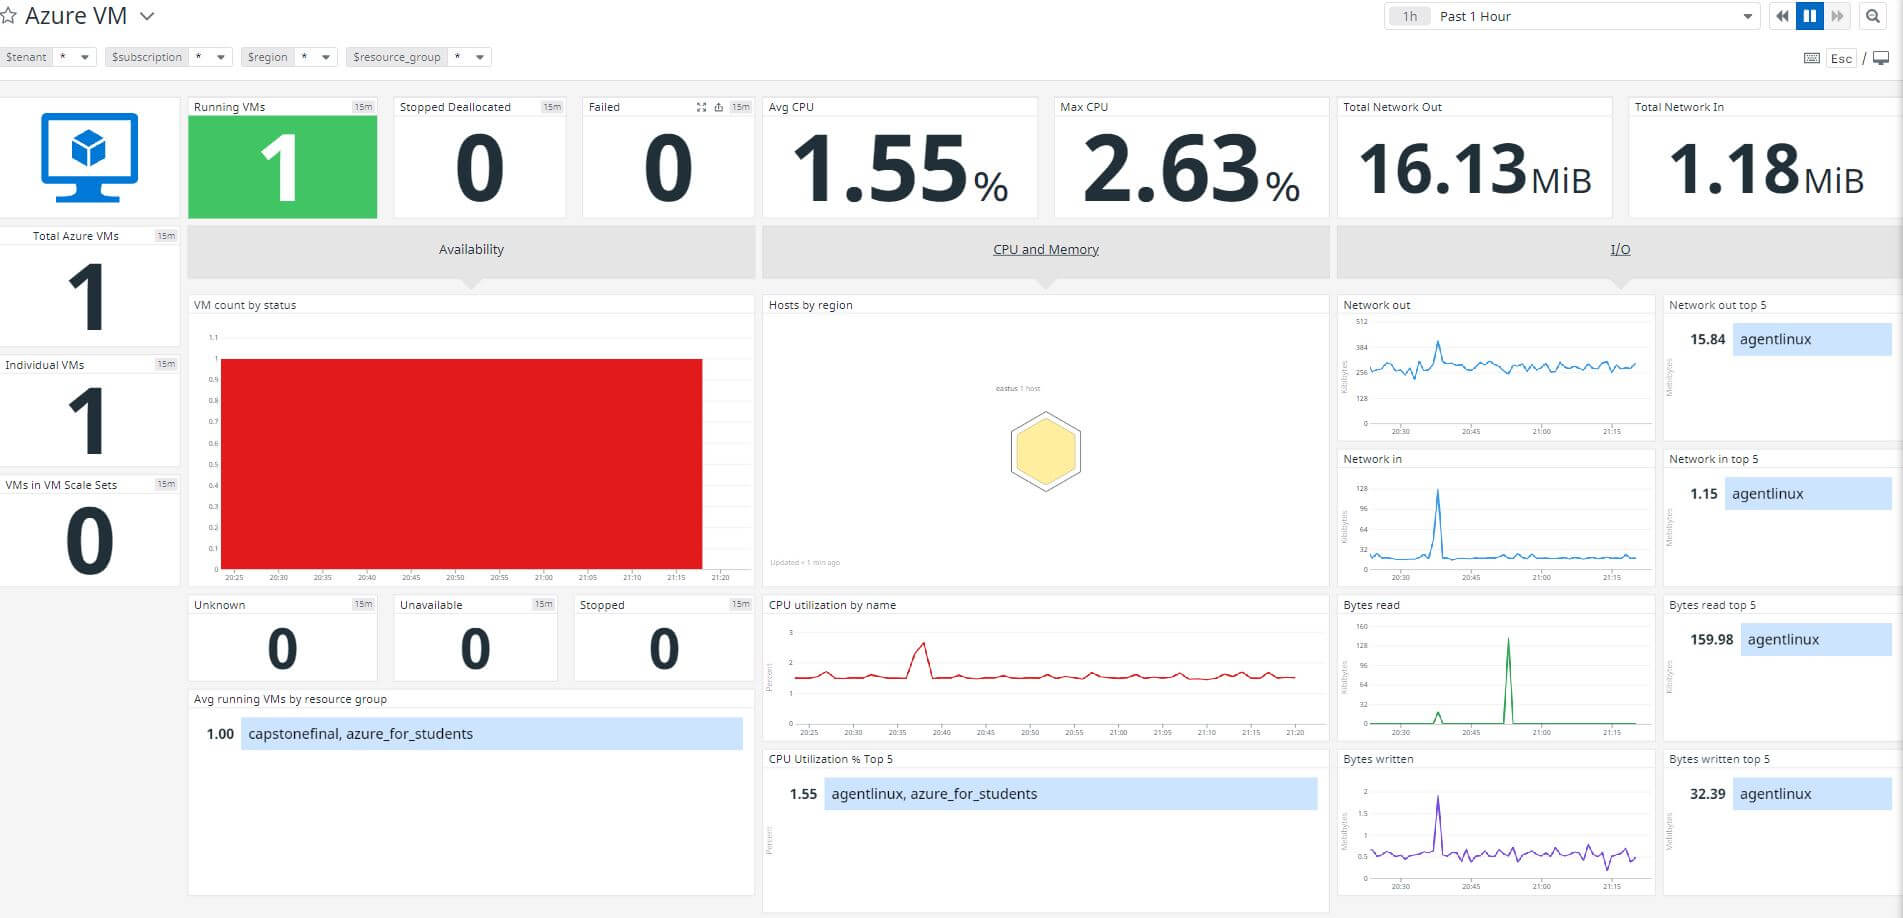The image size is (1903, 918).
Task: Toggle TV full-screen mode monitor icon
Action: [x=1881, y=58]
